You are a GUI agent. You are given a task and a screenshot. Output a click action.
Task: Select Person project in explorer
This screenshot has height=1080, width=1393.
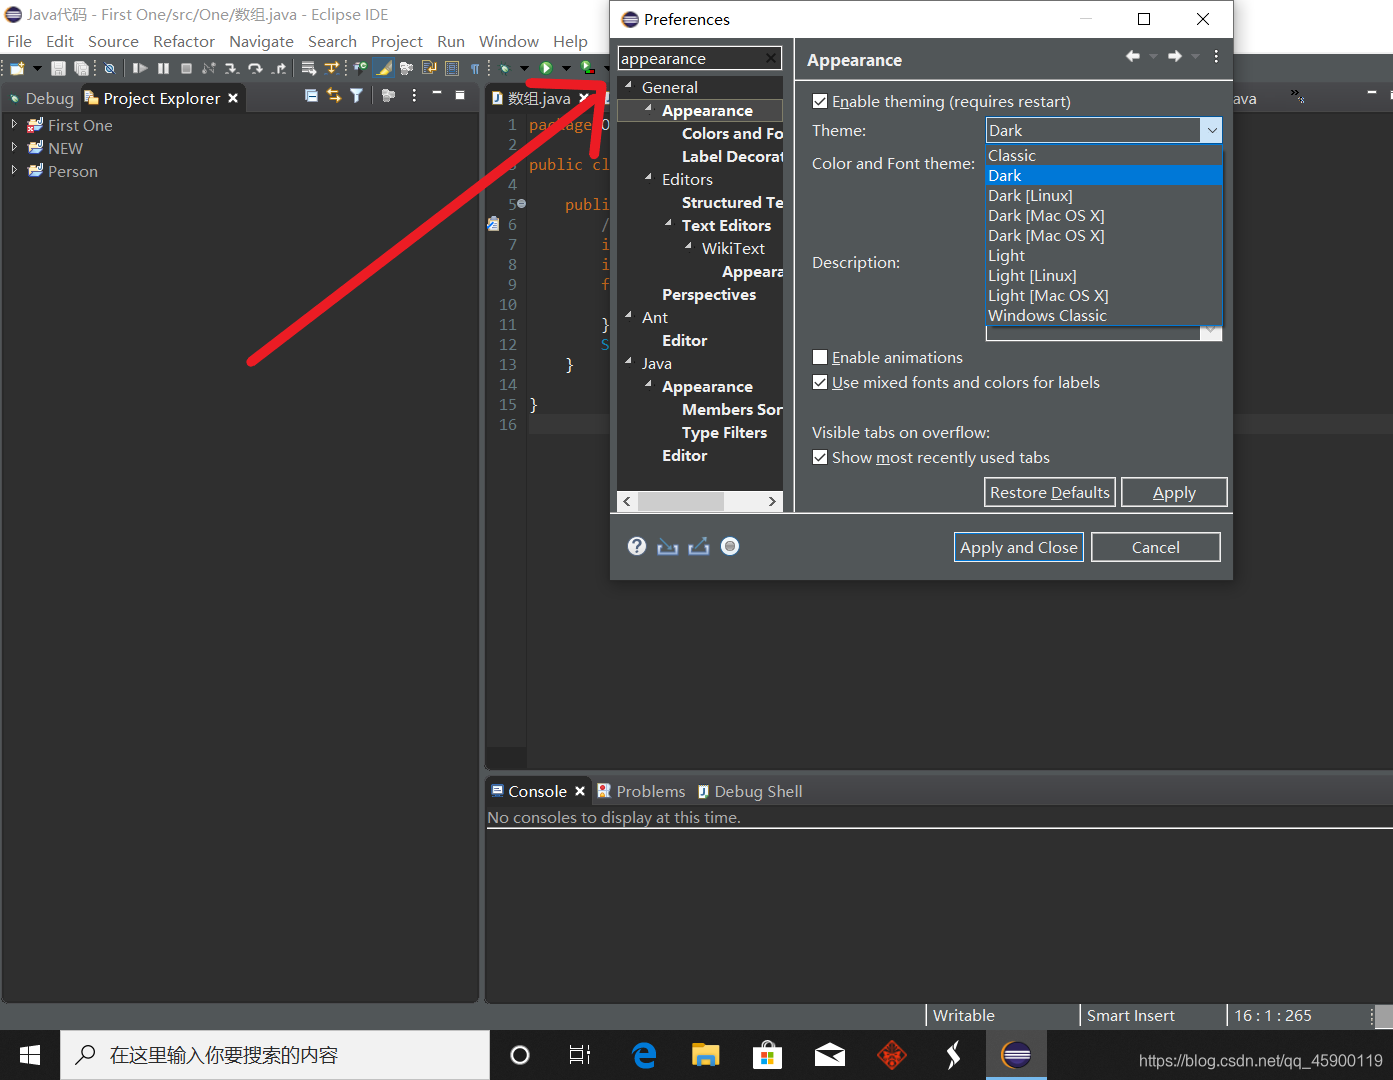[x=72, y=171]
